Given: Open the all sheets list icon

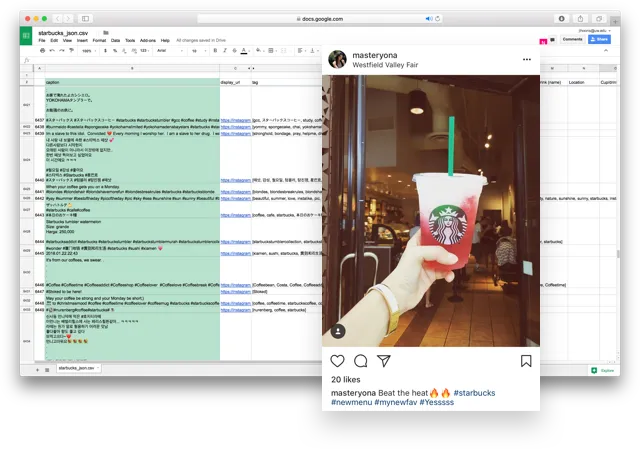Looking at the screenshot, I should click(47, 370).
